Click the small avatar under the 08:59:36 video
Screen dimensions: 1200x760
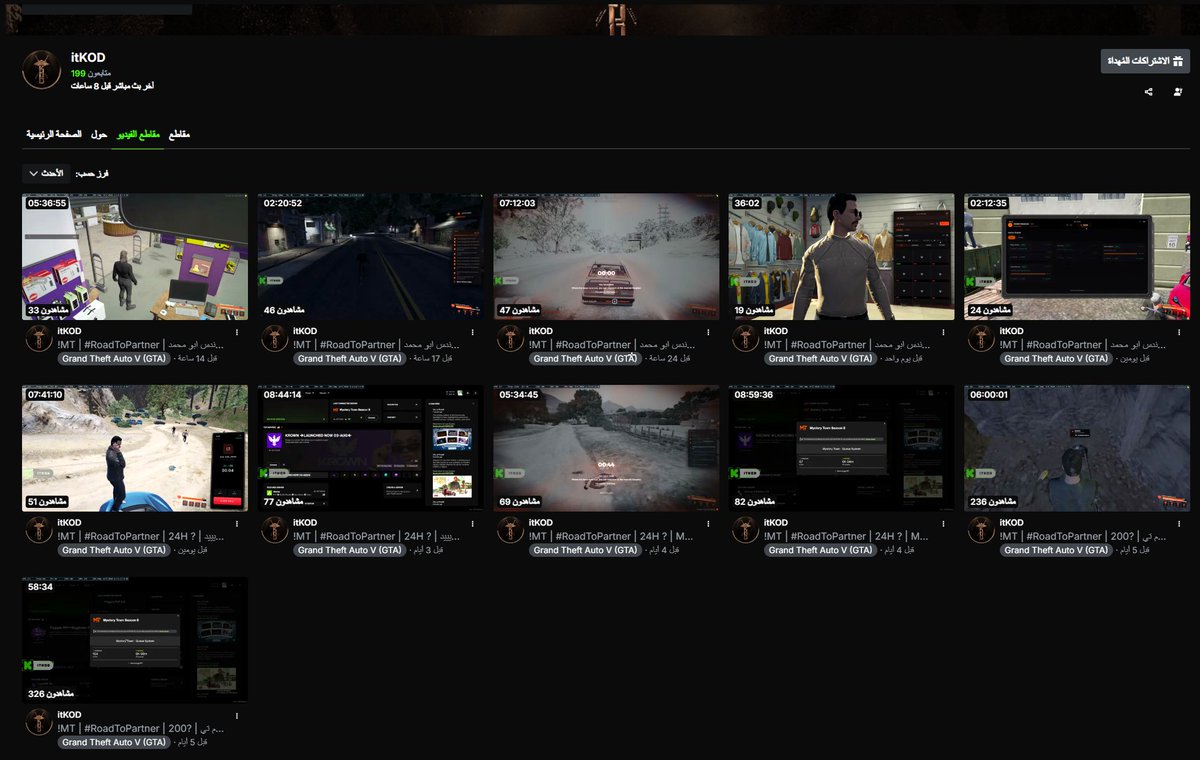pos(746,531)
